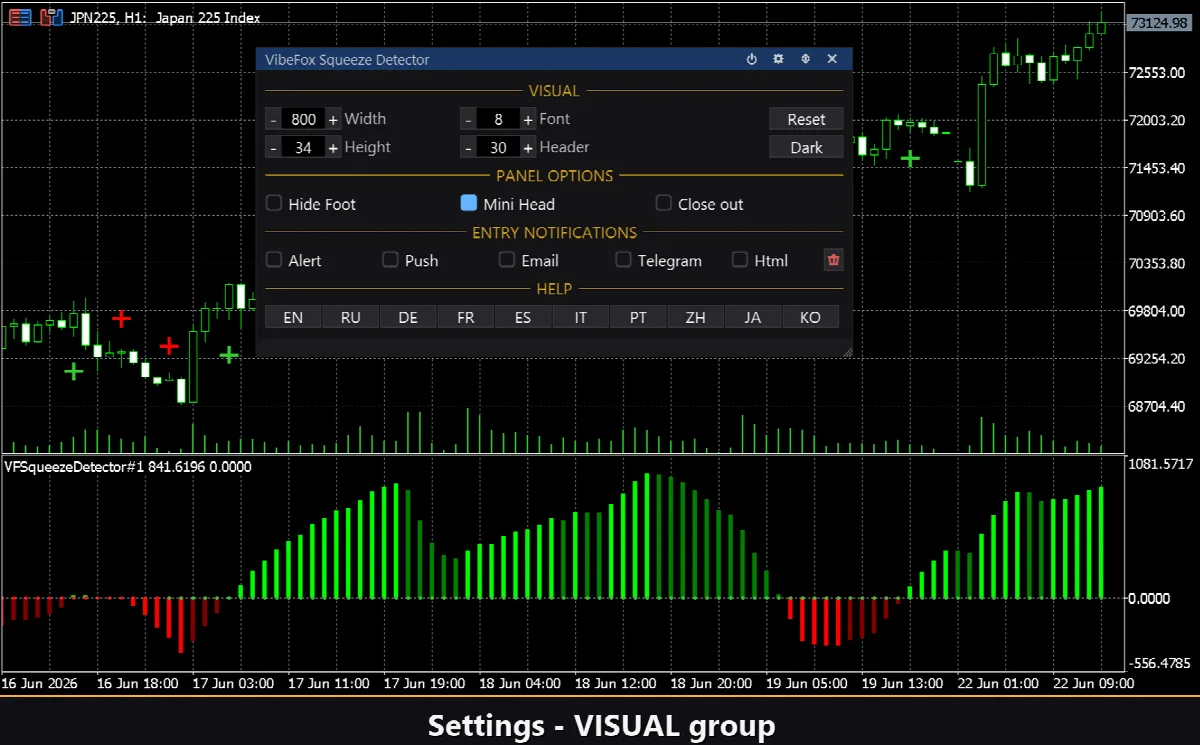Close the VibeFox Squeeze Detector panel
This screenshot has width=1200, height=745.
(832, 60)
